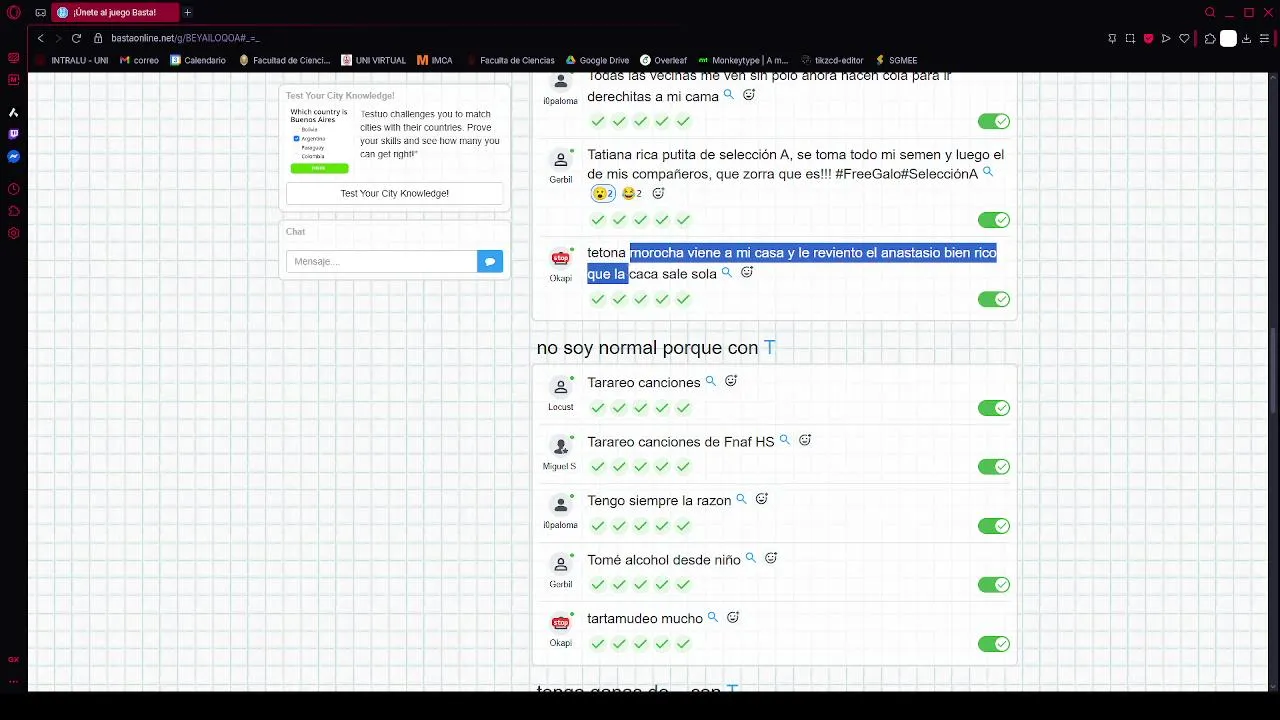
Task: Click the search magnifier beside 'Tengo siempre la razon'
Action: pyautogui.click(x=741, y=499)
